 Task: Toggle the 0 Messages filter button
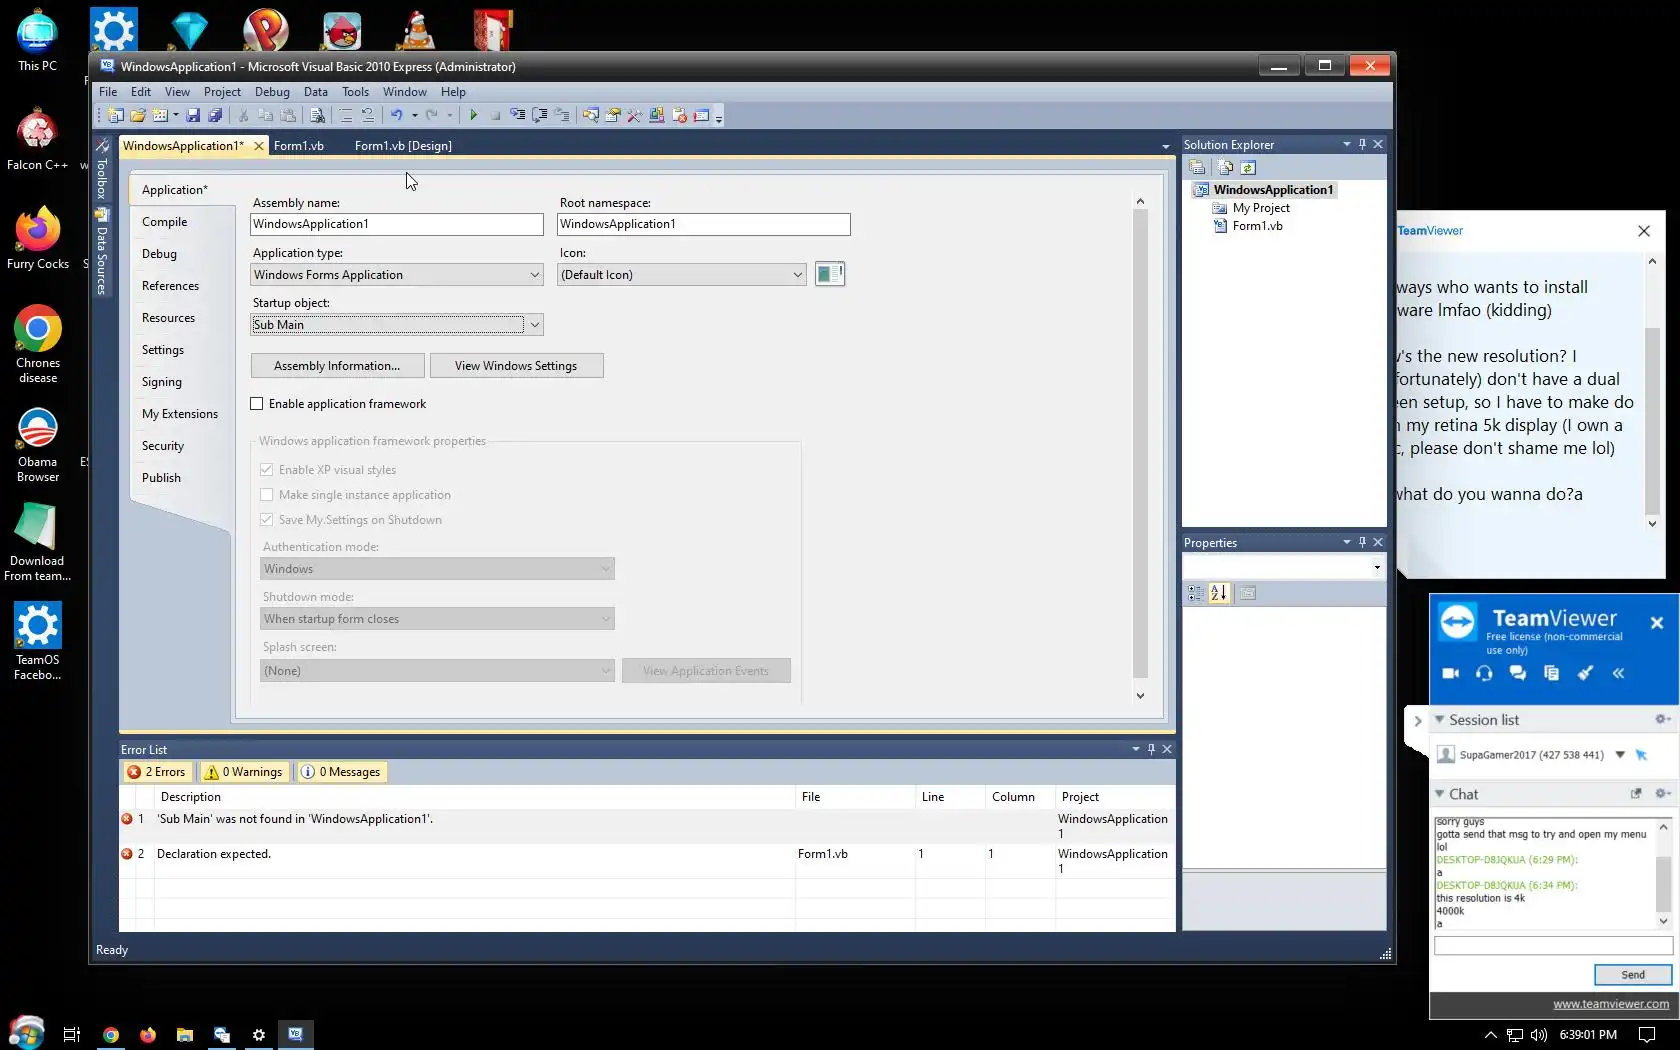click(342, 772)
